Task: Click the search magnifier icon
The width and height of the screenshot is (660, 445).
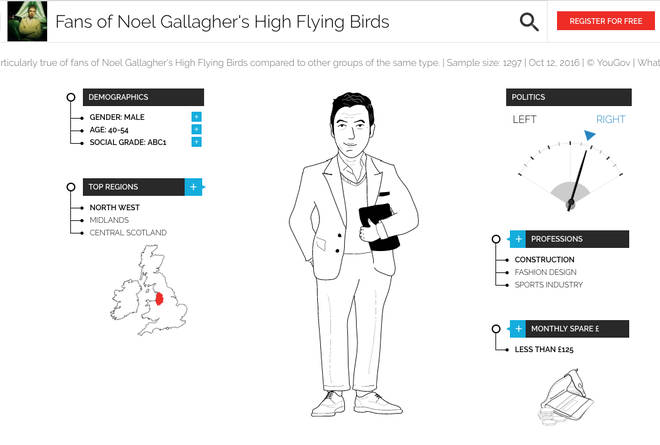Action: 529,21
